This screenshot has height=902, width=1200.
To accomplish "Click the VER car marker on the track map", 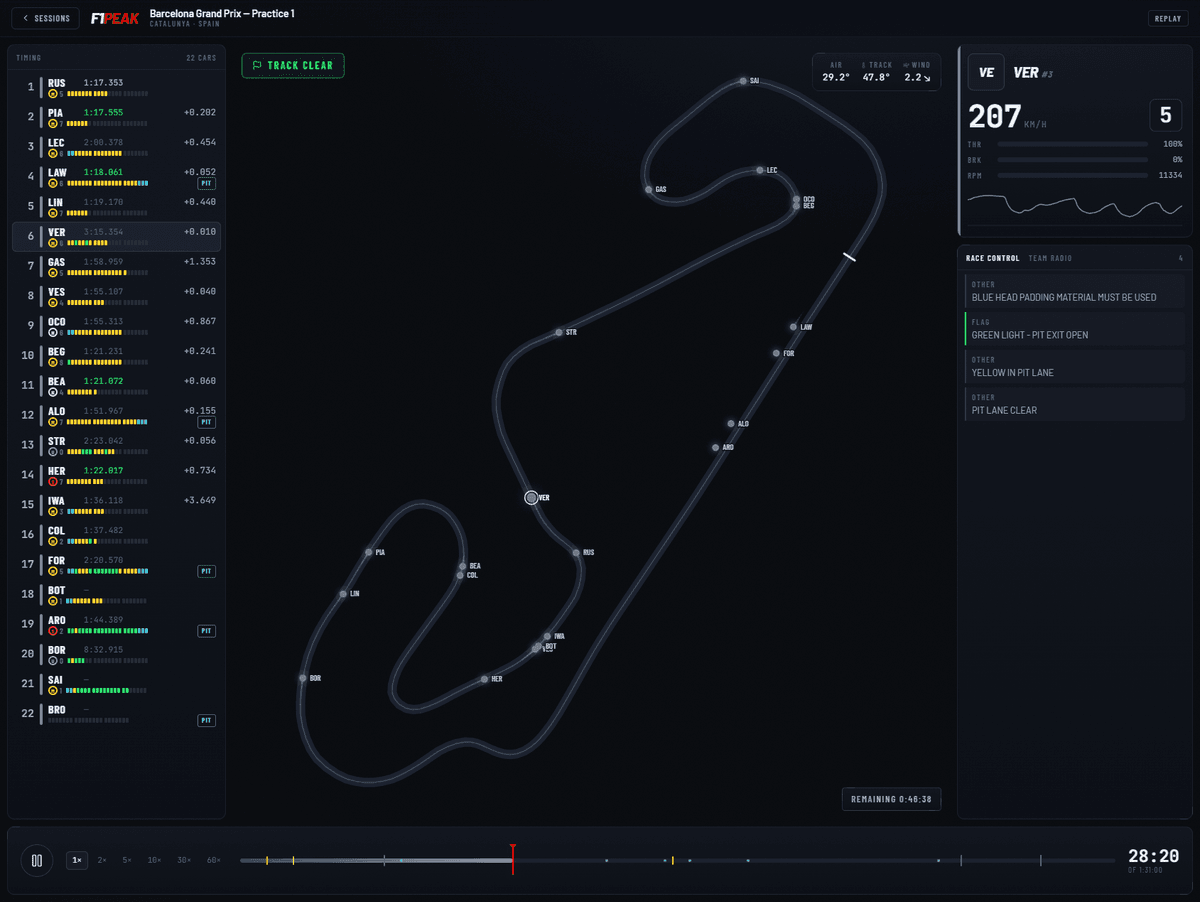I will [x=531, y=497].
